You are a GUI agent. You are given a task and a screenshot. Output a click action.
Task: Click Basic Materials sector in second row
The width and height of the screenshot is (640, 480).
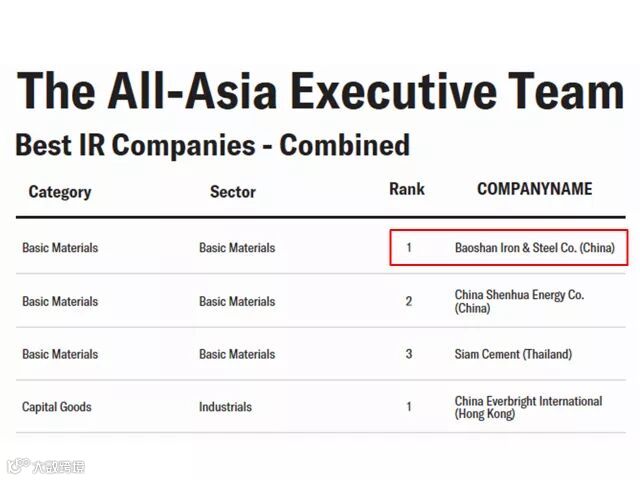pos(237,301)
